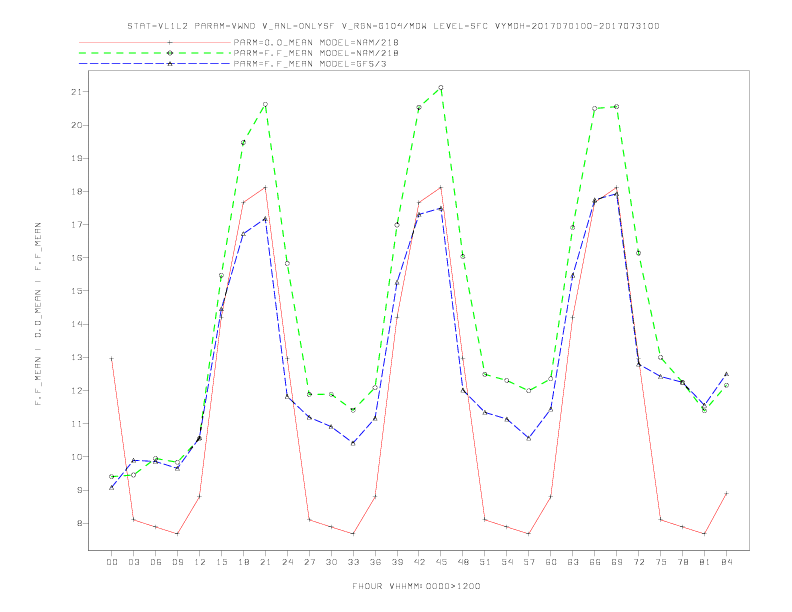Click red plus data point at hour 00
This screenshot has height=612, width=792.
click(112, 359)
